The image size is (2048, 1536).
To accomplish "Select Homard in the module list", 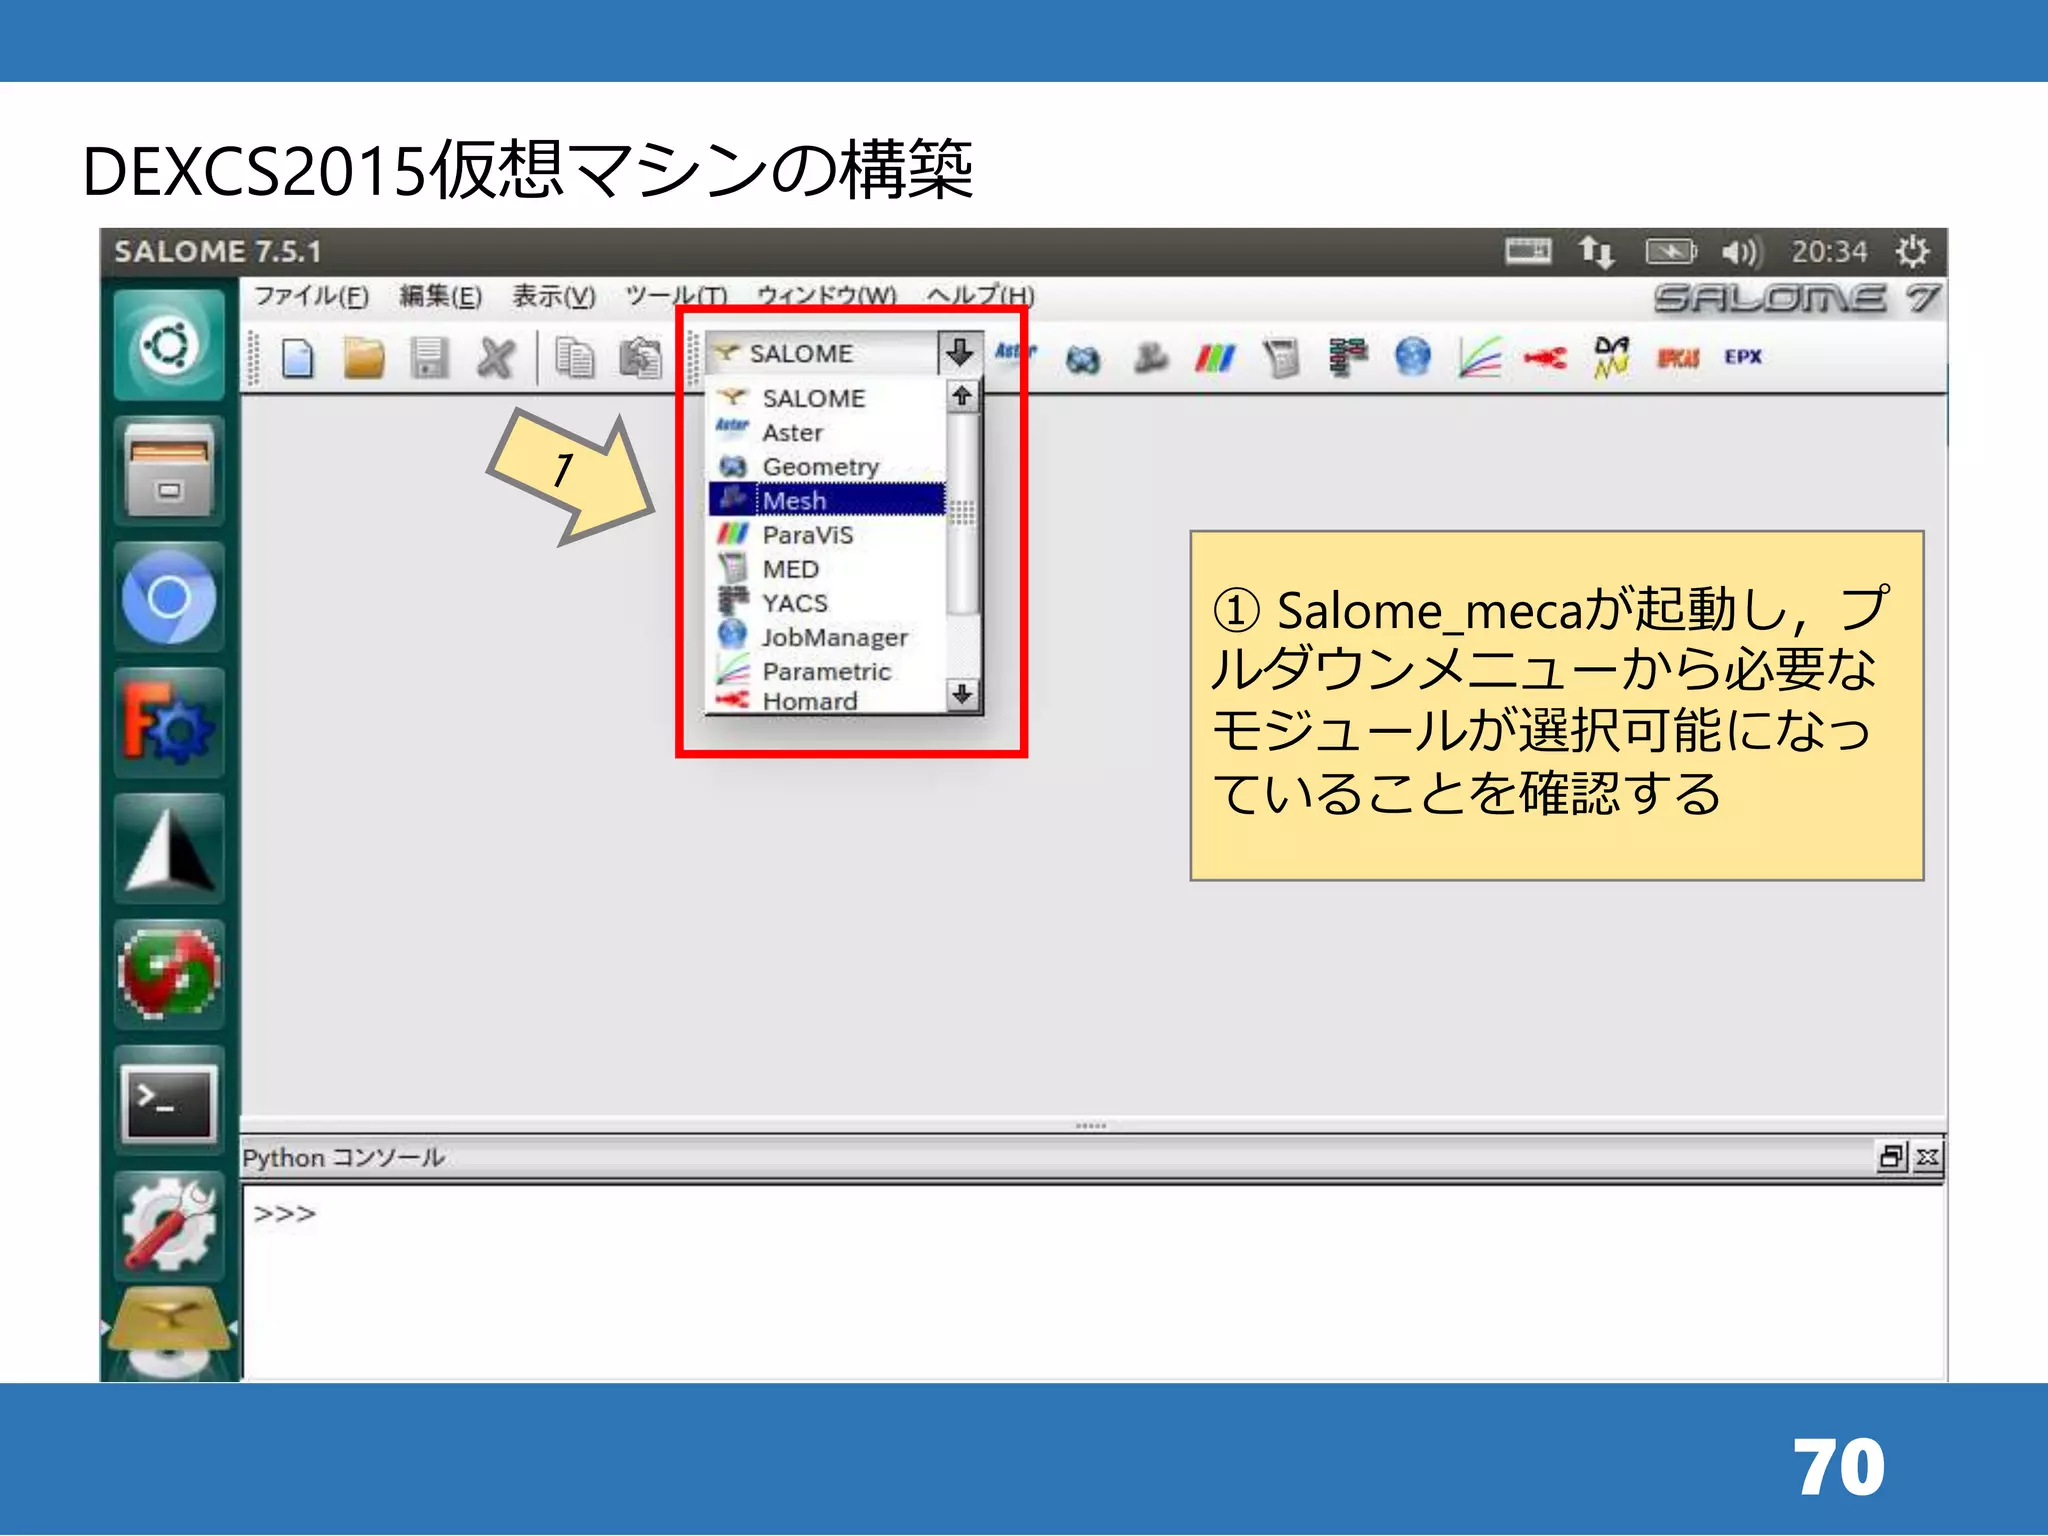I will [x=828, y=701].
